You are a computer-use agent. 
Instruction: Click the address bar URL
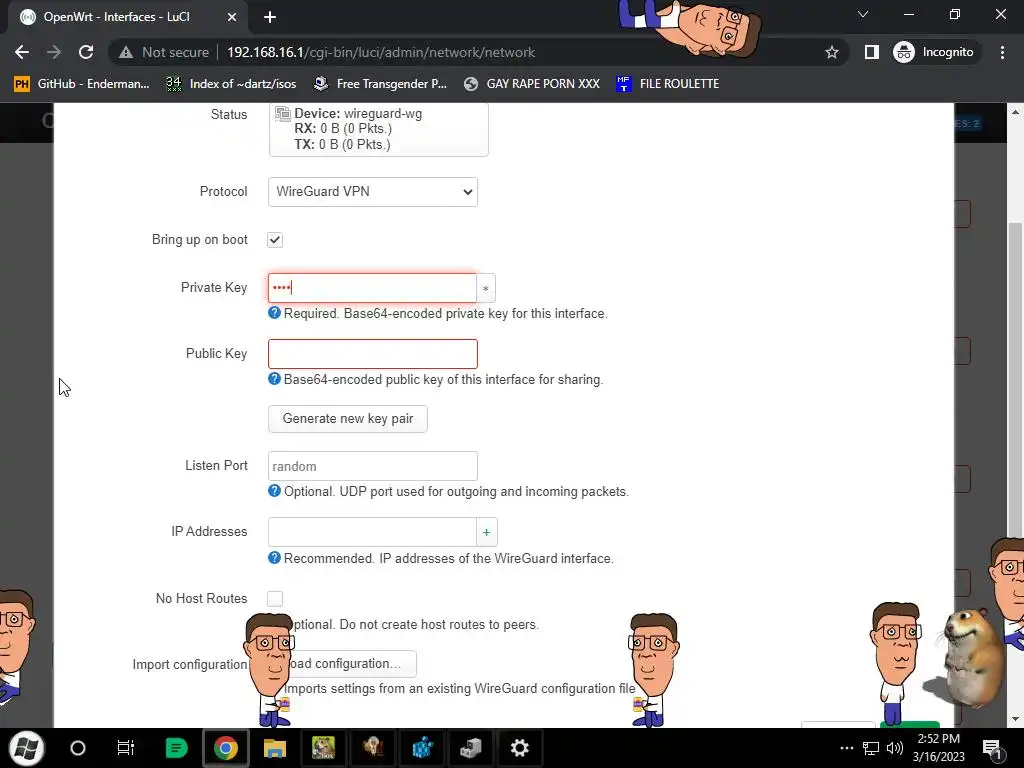pyautogui.click(x=381, y=52)
